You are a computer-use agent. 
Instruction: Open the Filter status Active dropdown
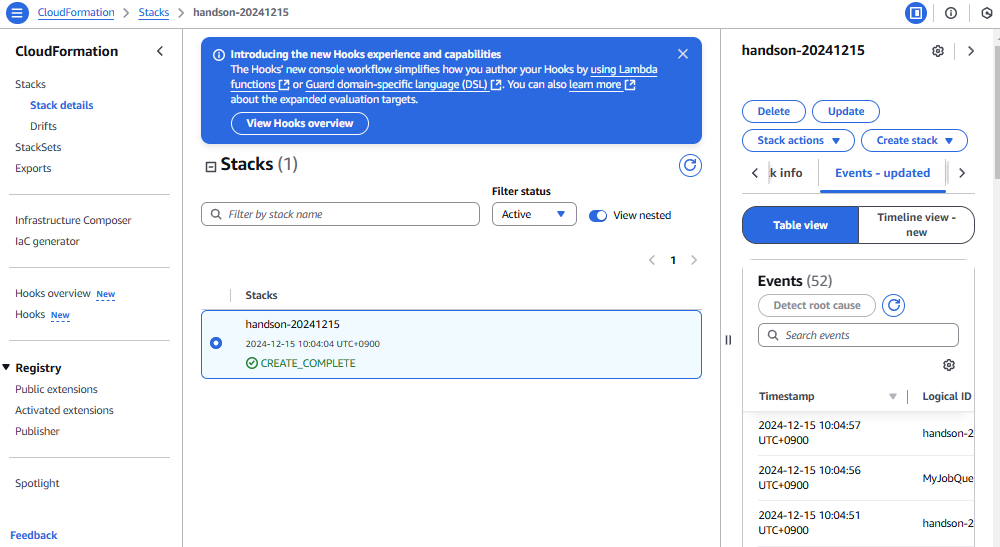click(x=534, y=214)
